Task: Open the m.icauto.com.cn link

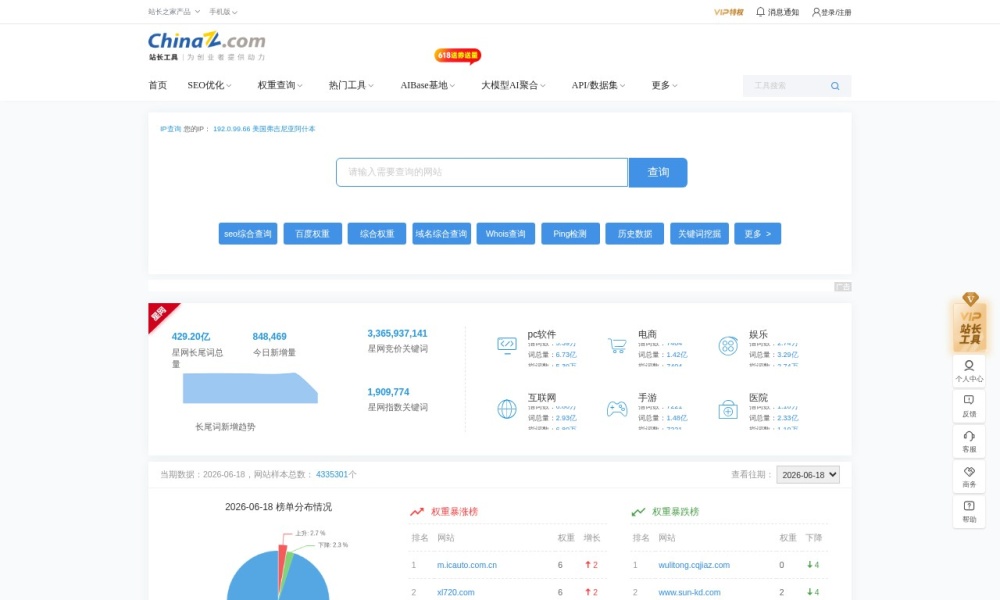Action: click(x=467, y=565)
